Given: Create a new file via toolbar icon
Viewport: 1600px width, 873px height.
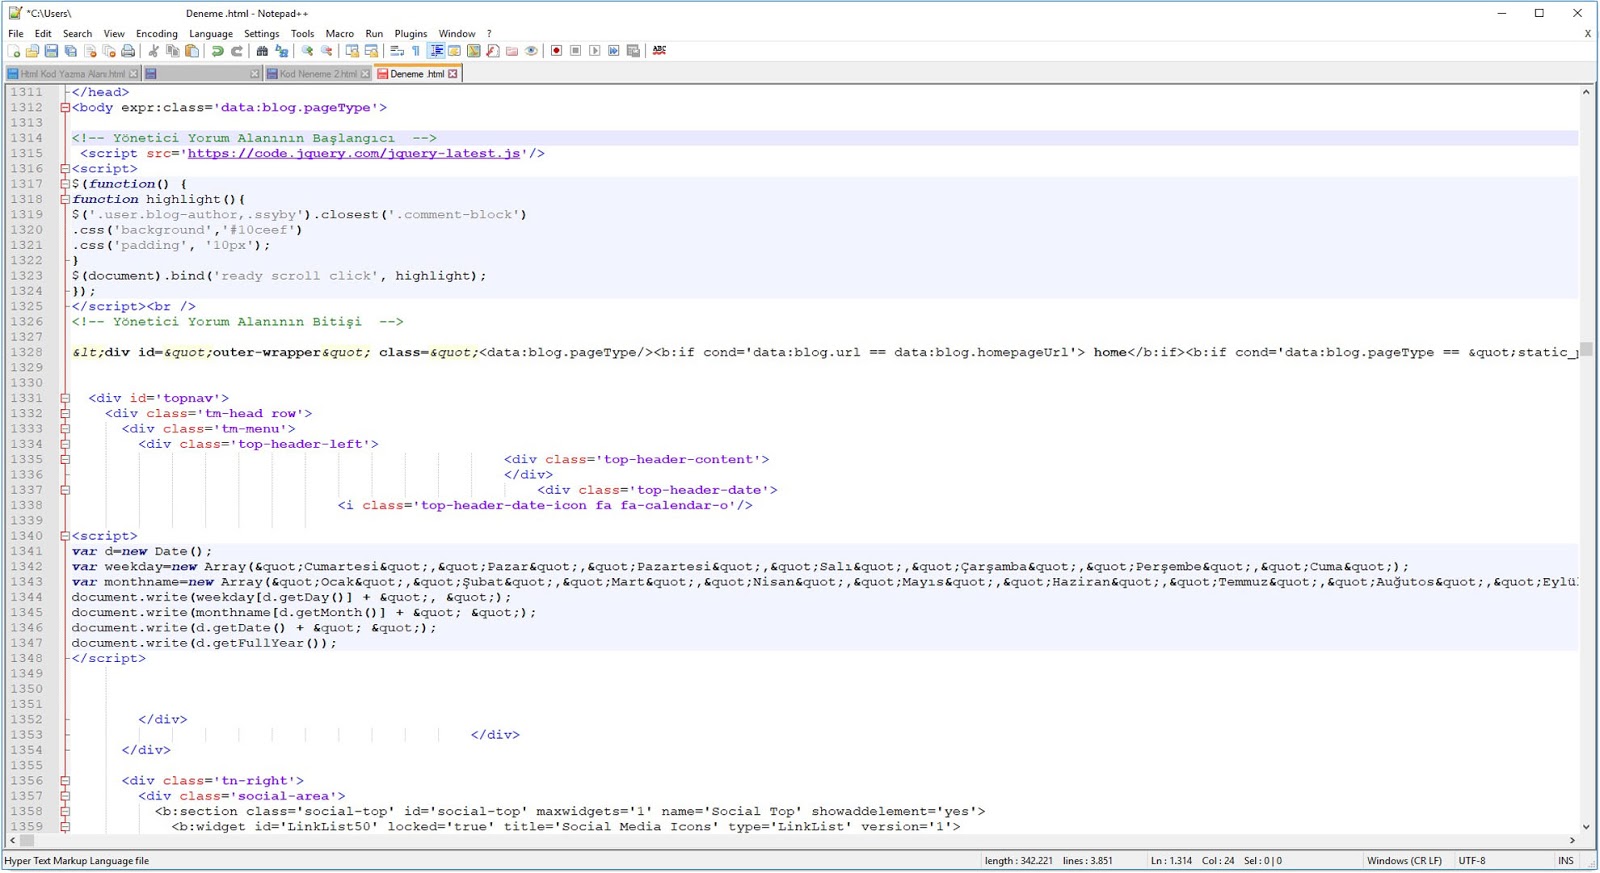Looking at the screenshot, I should pyautogui.click(x=14, y=51).
